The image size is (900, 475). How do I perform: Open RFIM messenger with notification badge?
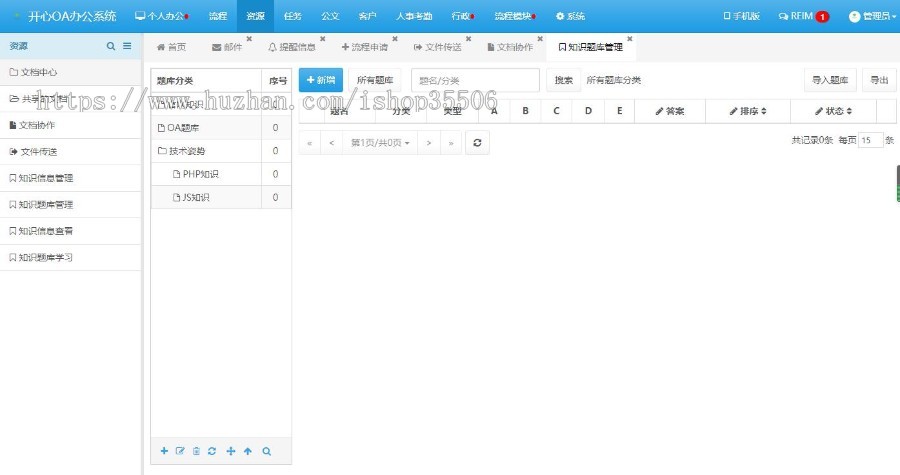pyautogui.click(x=804, y=16)
